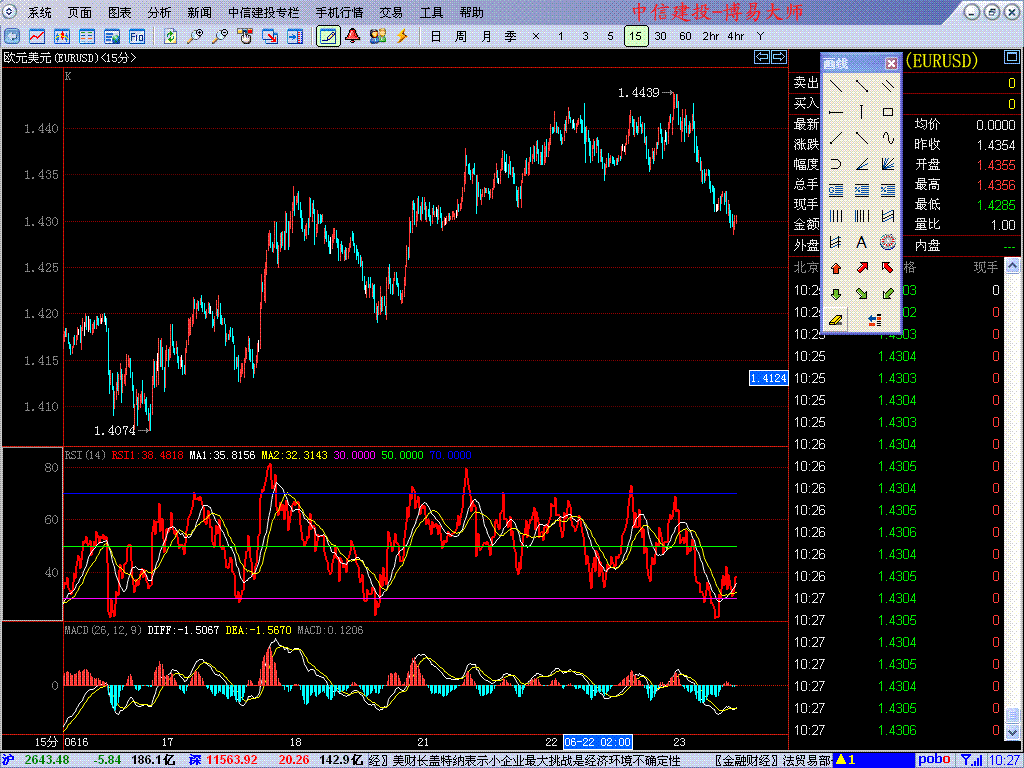Image resolution: width=1024 pixels, height=768 pixels.
Task: Click the signal strength icon in status bar
Action: pyautogui.click(x=970, y=760)
